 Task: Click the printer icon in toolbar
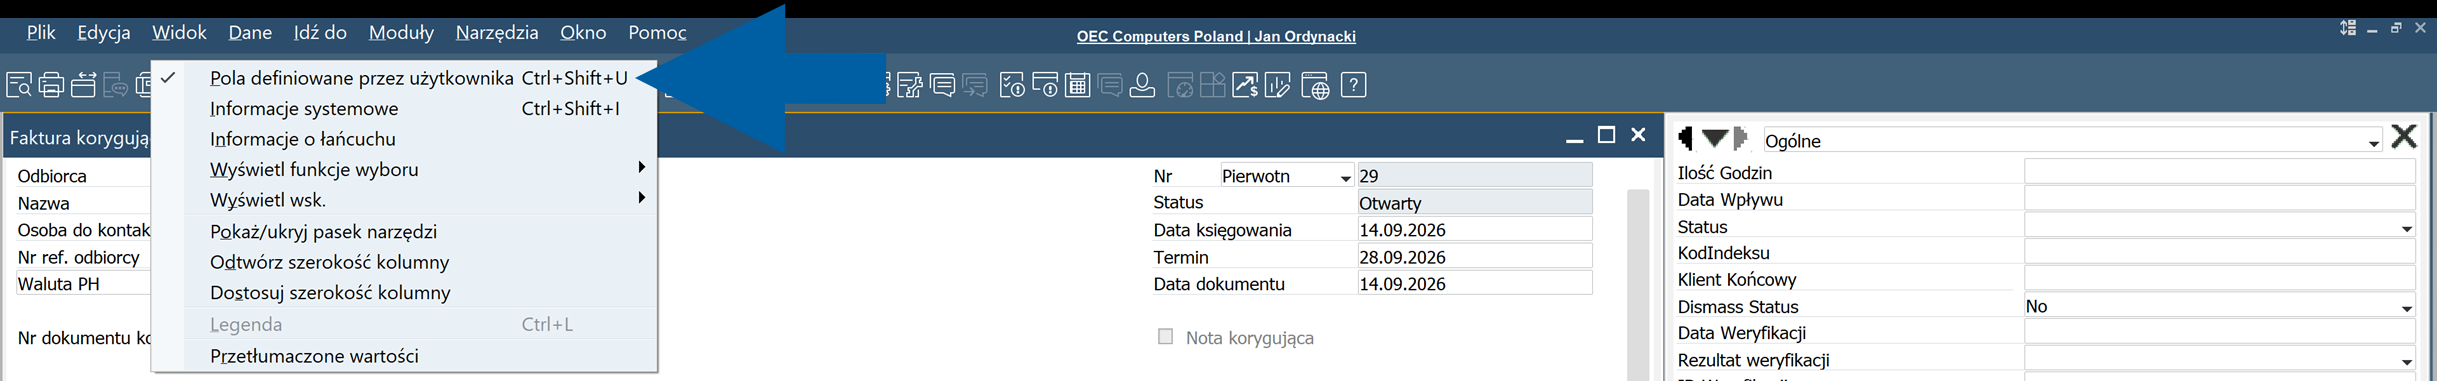pos(51,85)
